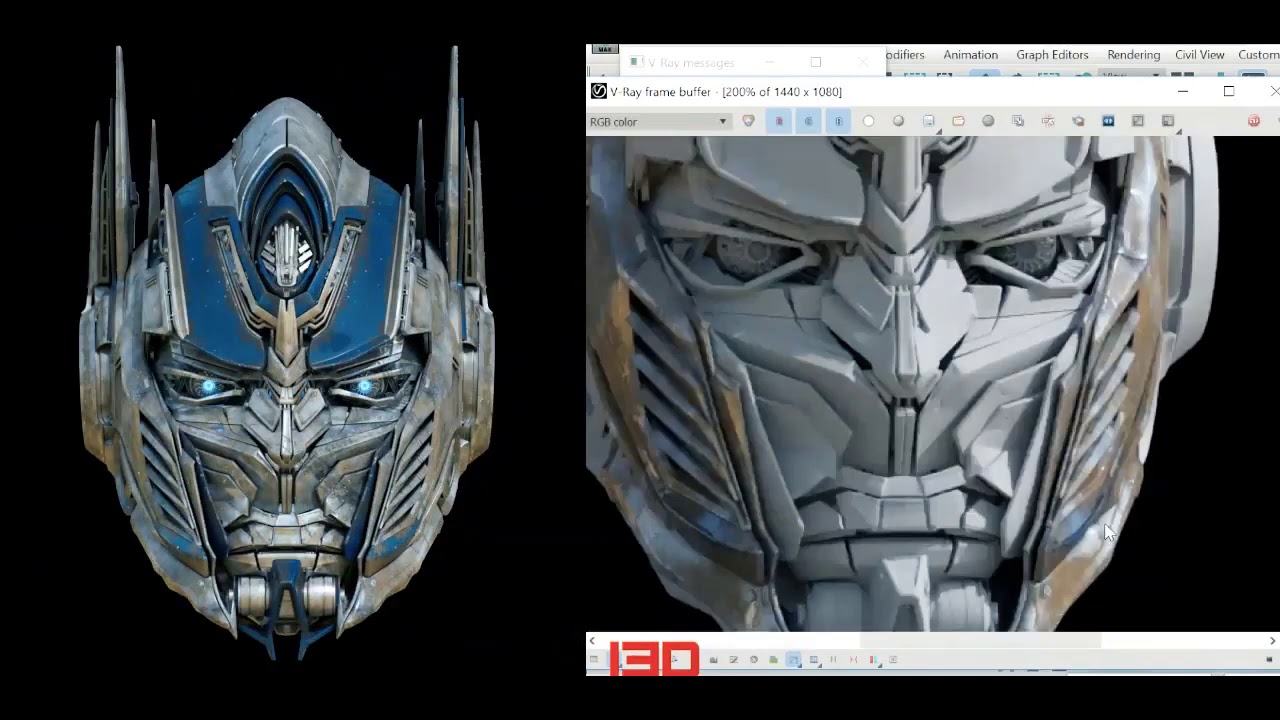
Task: Maximize the V-Ray frame buffer window
Action: pos(1229,91)
